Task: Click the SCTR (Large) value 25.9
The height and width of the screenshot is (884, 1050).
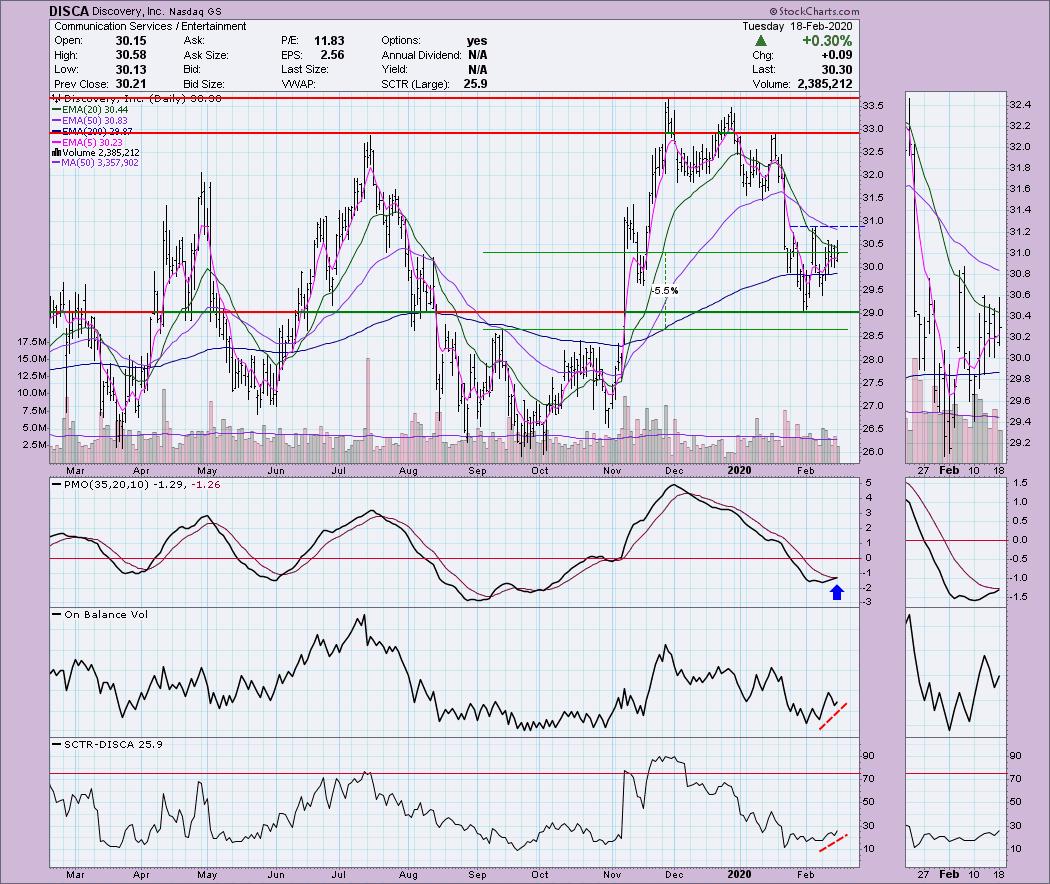Action: click(475, 84)
